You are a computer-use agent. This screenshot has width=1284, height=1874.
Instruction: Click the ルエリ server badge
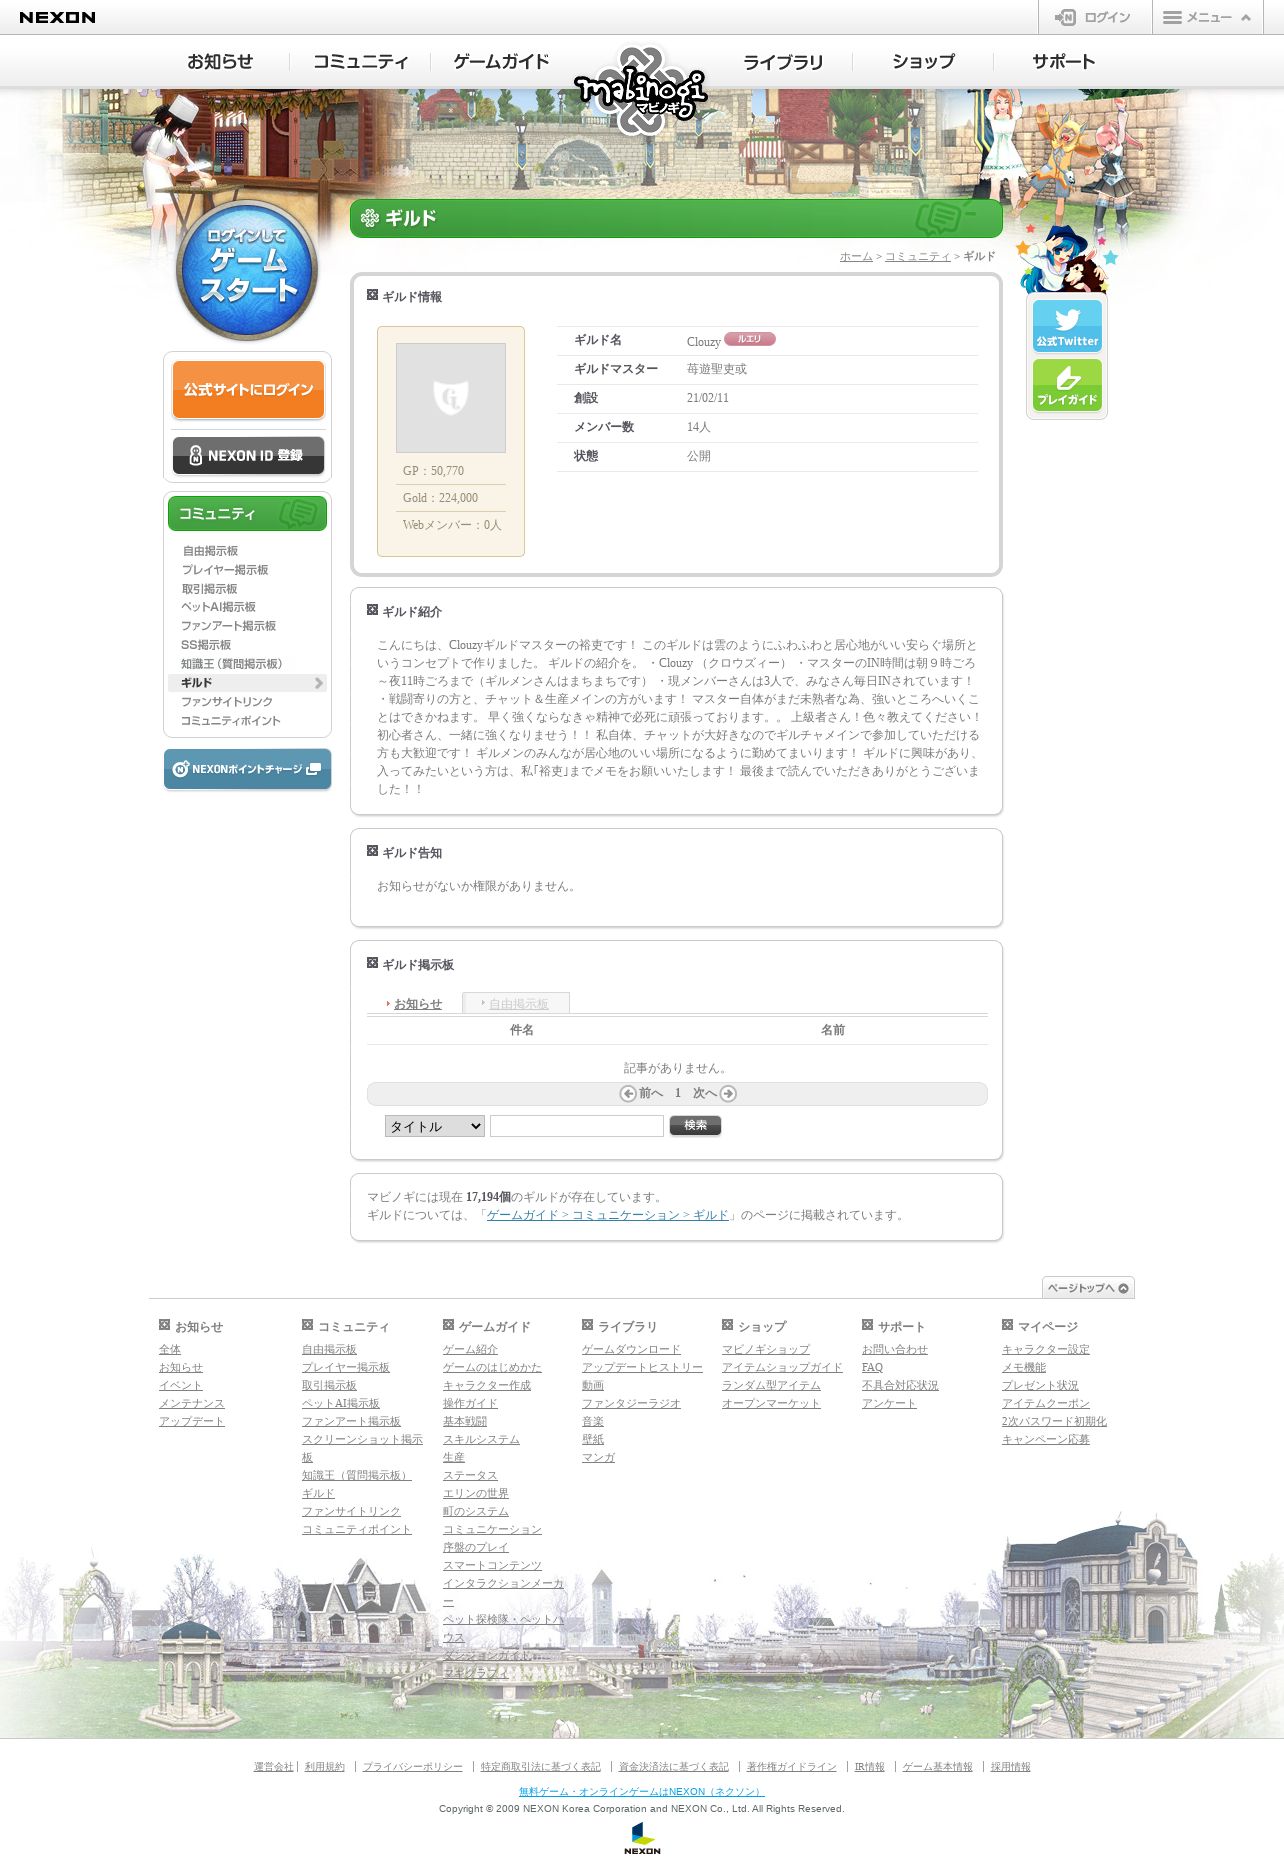click(x=750, y=339)
